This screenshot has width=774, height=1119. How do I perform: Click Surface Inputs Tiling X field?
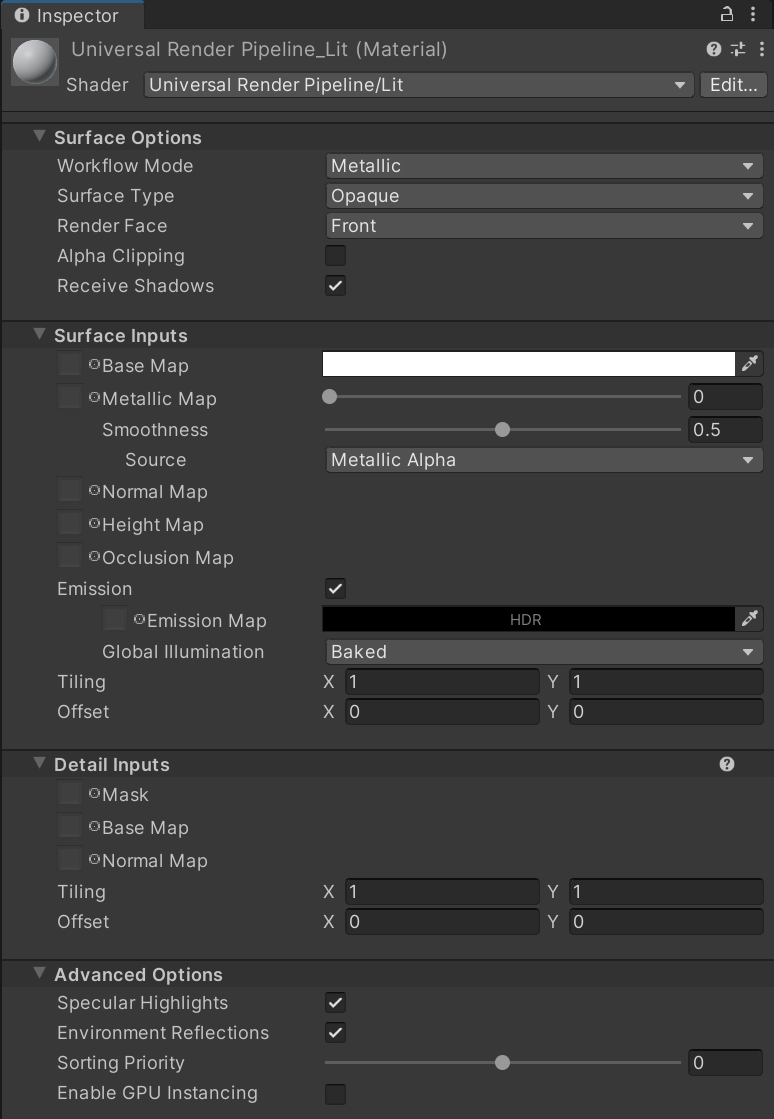[x=442, y=682]
